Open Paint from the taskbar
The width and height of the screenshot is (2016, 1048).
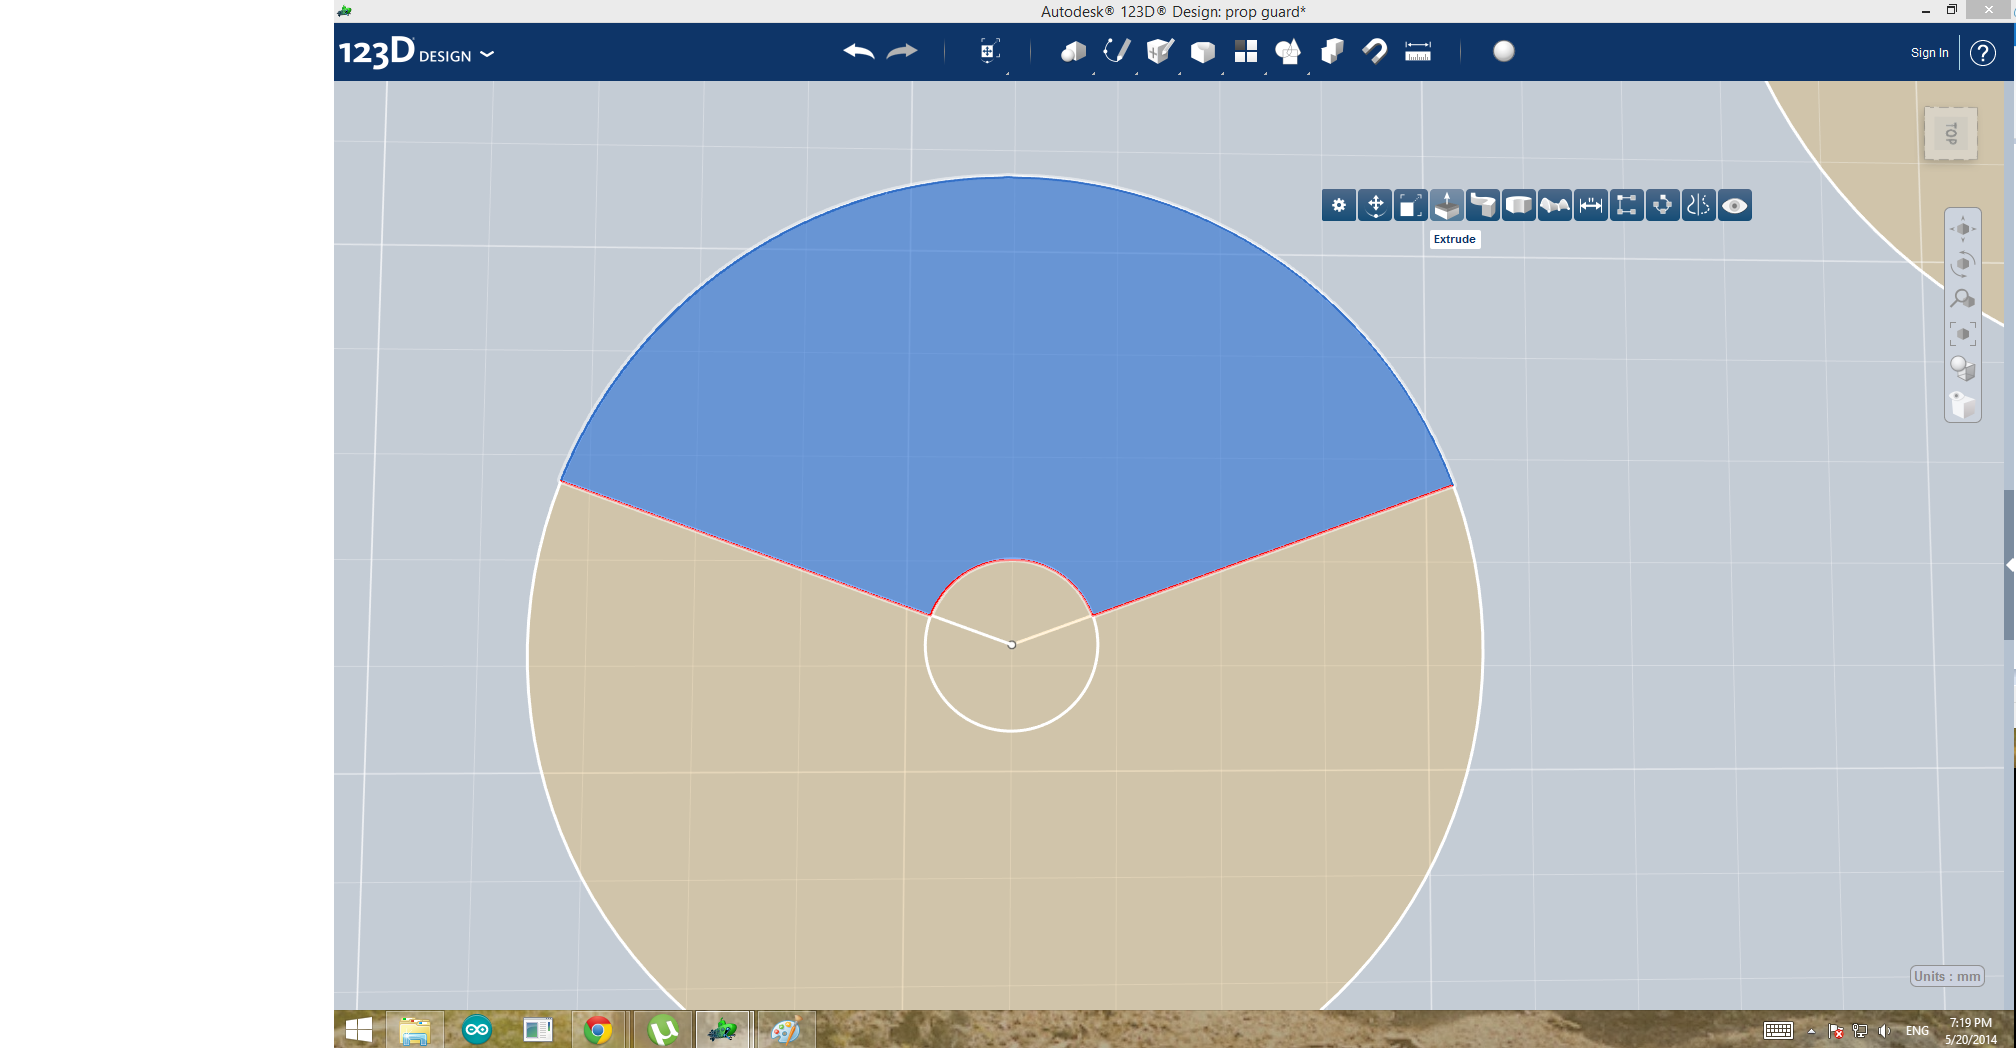pos(785,1030)
